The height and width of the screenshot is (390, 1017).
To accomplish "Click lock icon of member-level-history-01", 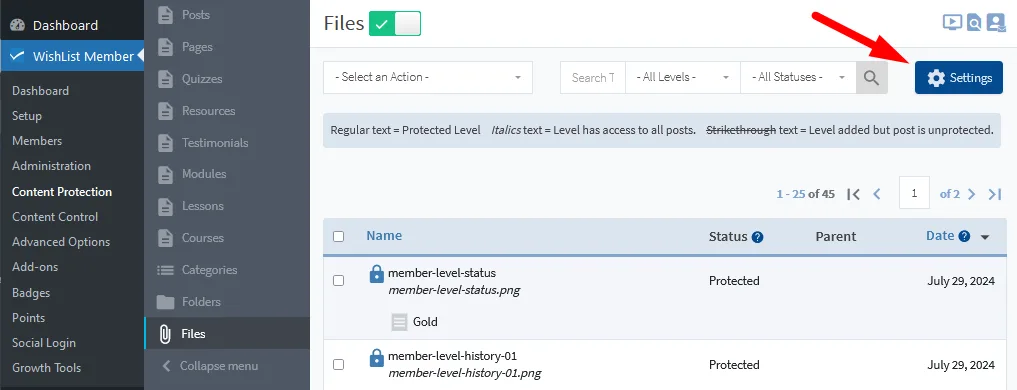I will pyautogui.click(x=376, y=358).
